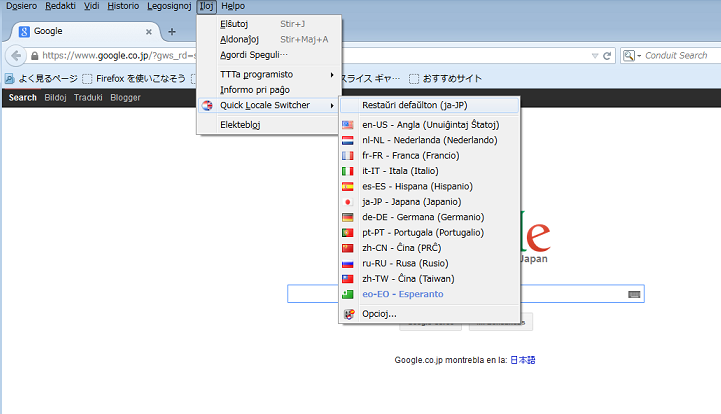Open the URL history dropdown arrow
The image size is (721, 414).
coord(595,56)
